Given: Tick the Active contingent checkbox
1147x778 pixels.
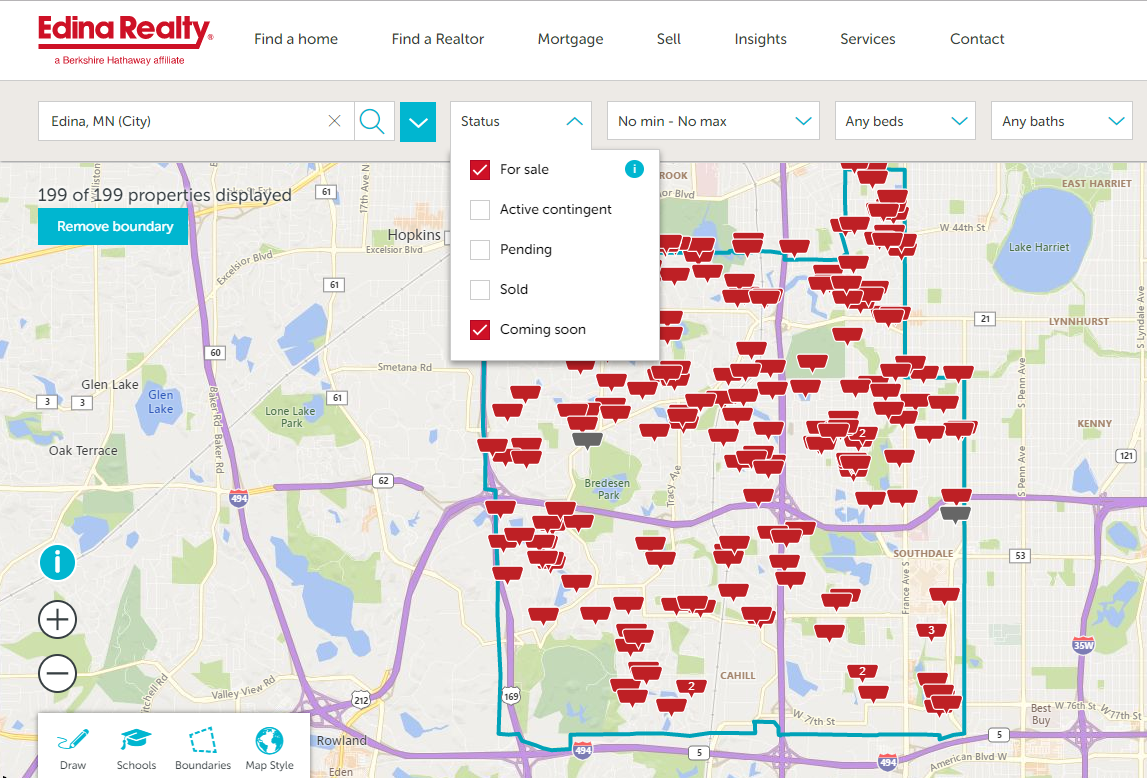Looking at the screenshot, I should [480, 210].
